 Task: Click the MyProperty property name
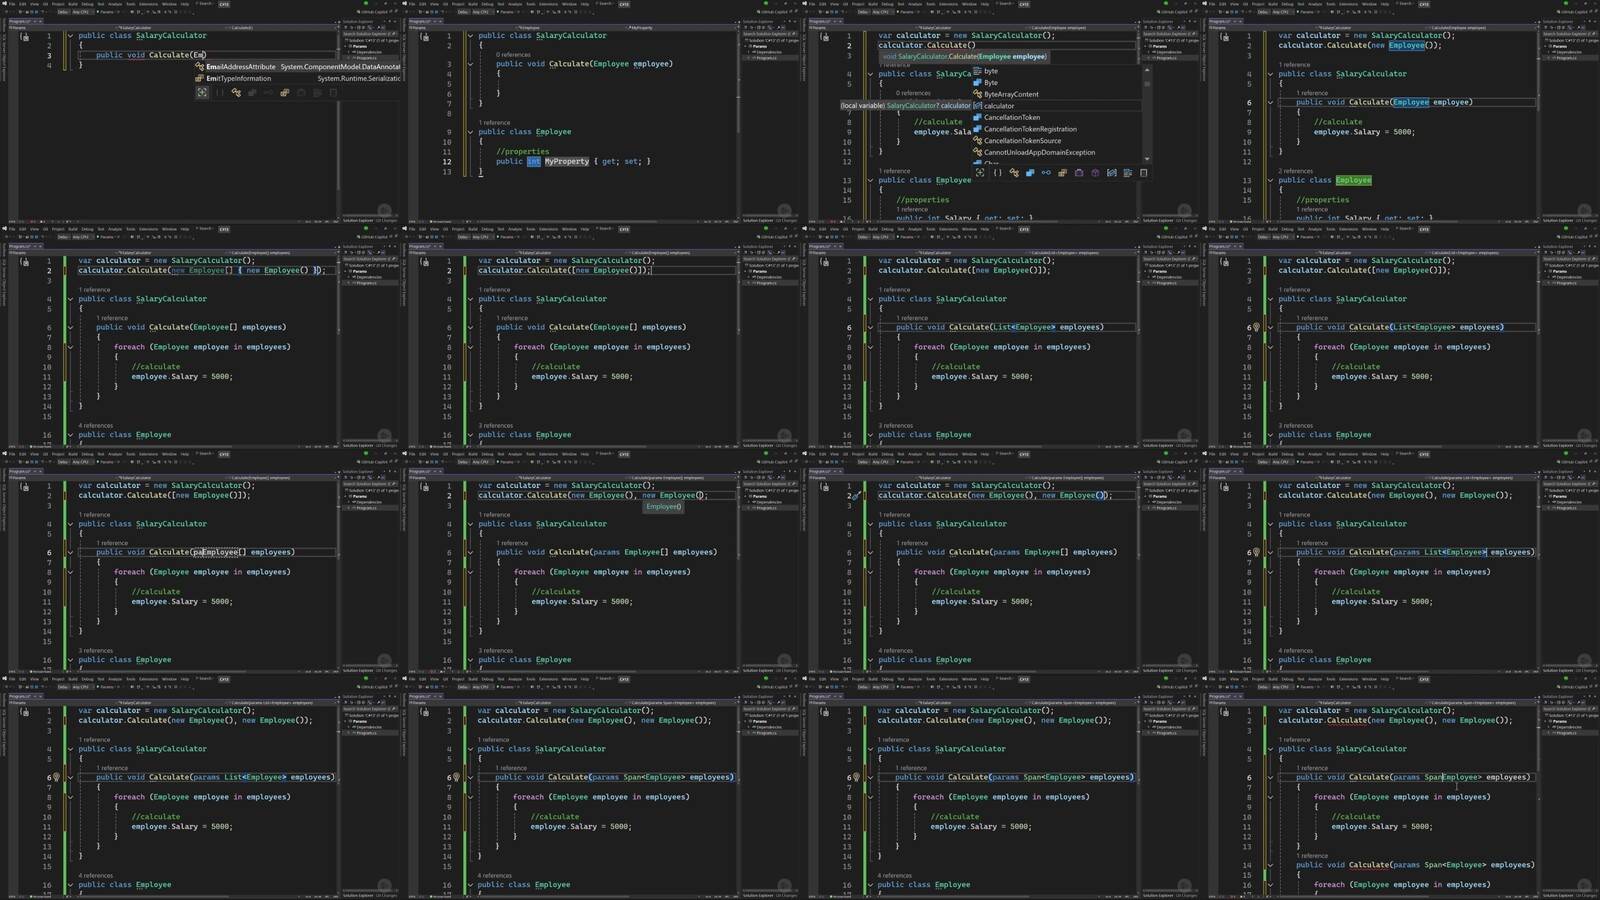(x=567, y=161)
